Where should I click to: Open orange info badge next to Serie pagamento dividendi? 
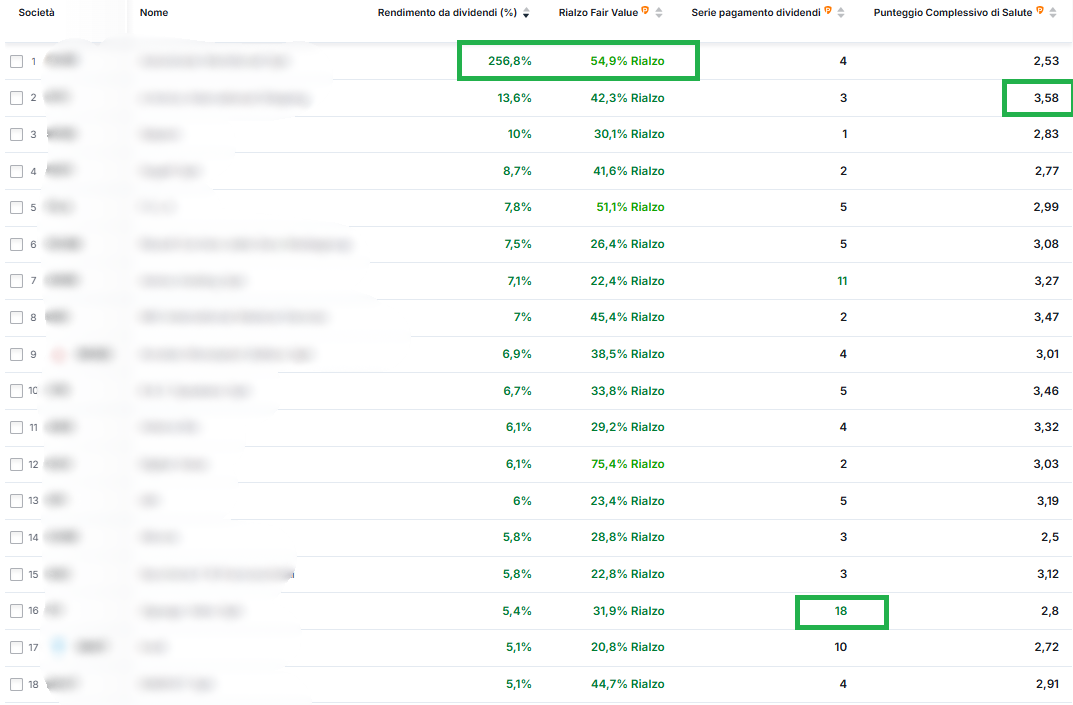coord(828,11)
